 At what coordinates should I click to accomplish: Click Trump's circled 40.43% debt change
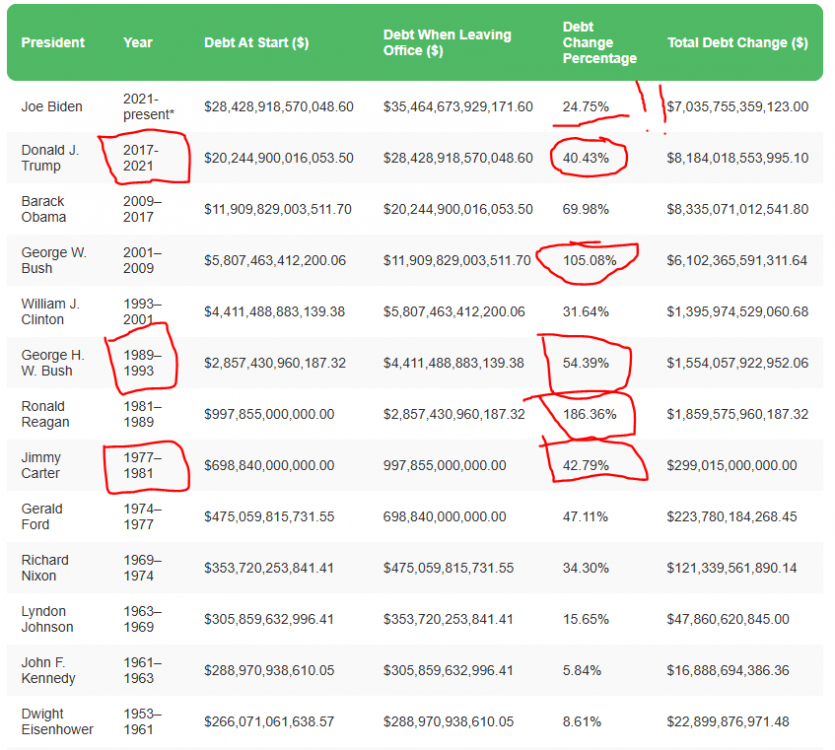tap(587, 158)
